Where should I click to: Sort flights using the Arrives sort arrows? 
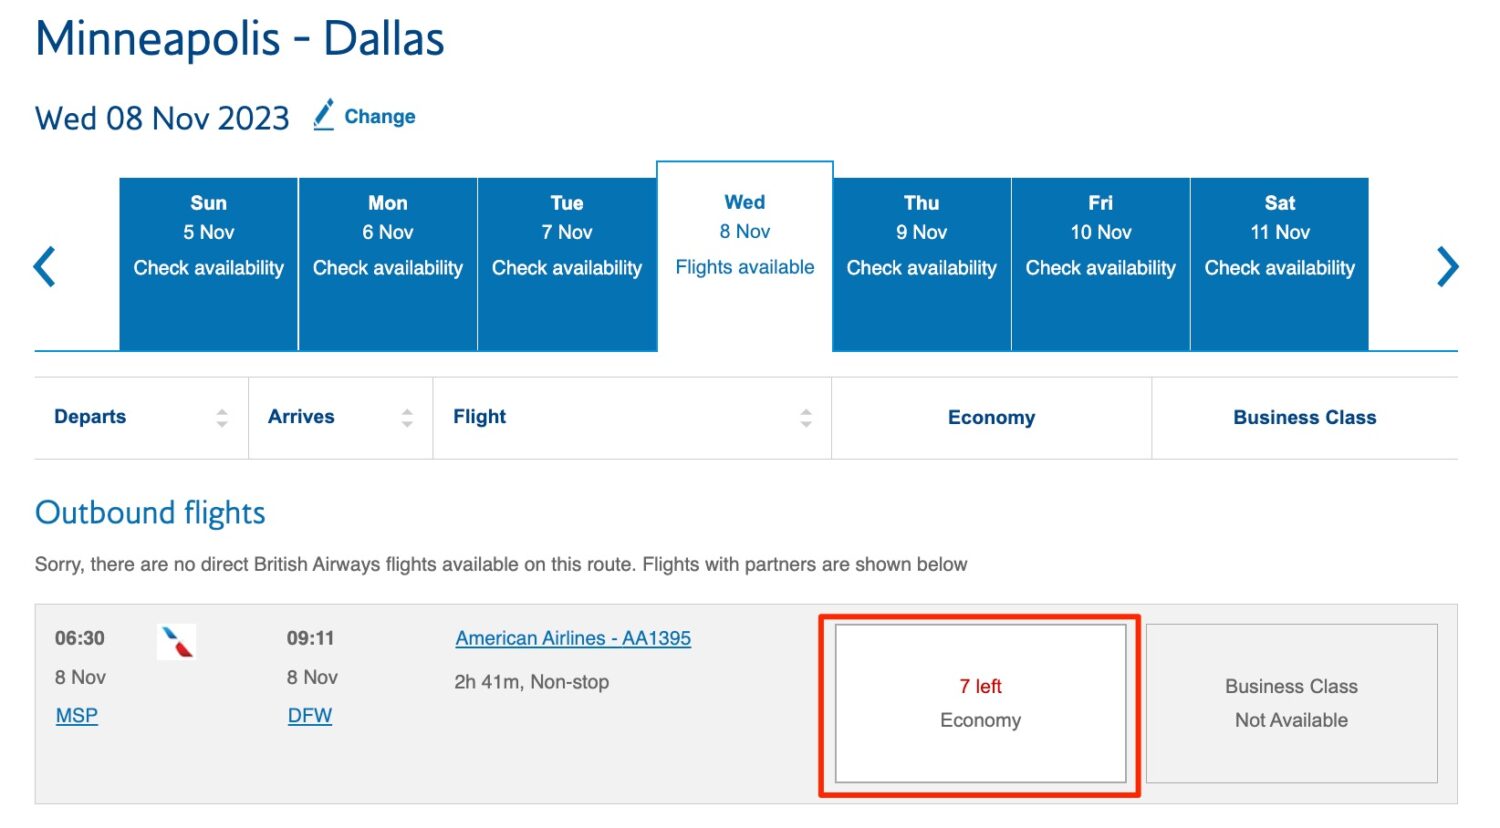click(408, 417)
